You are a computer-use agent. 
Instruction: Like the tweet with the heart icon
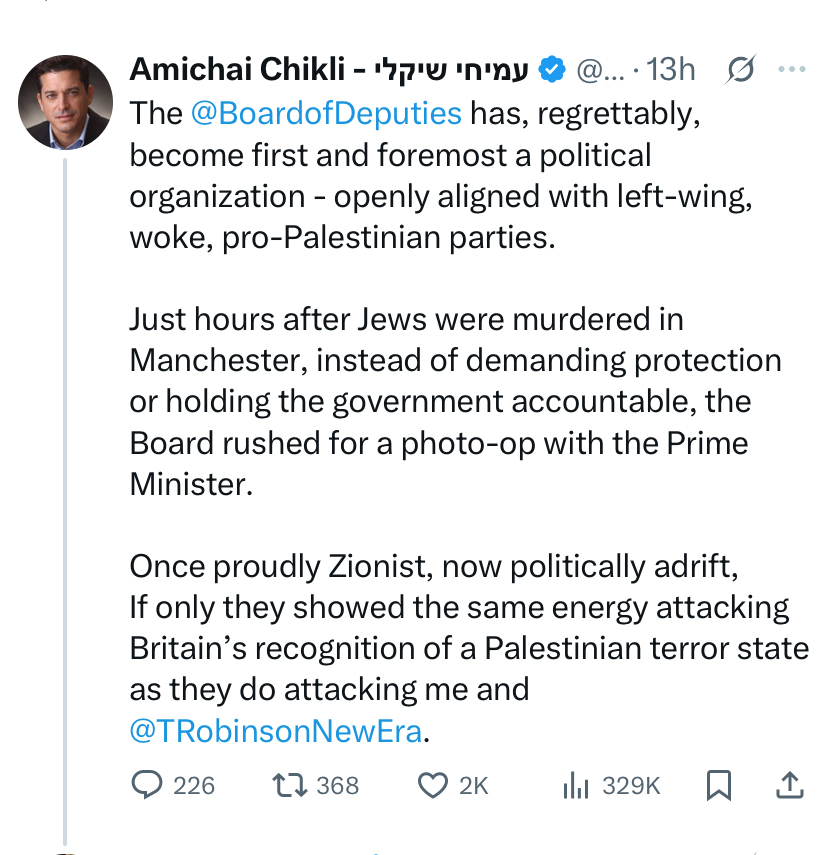pyautogui.click(x=432, y=785)
